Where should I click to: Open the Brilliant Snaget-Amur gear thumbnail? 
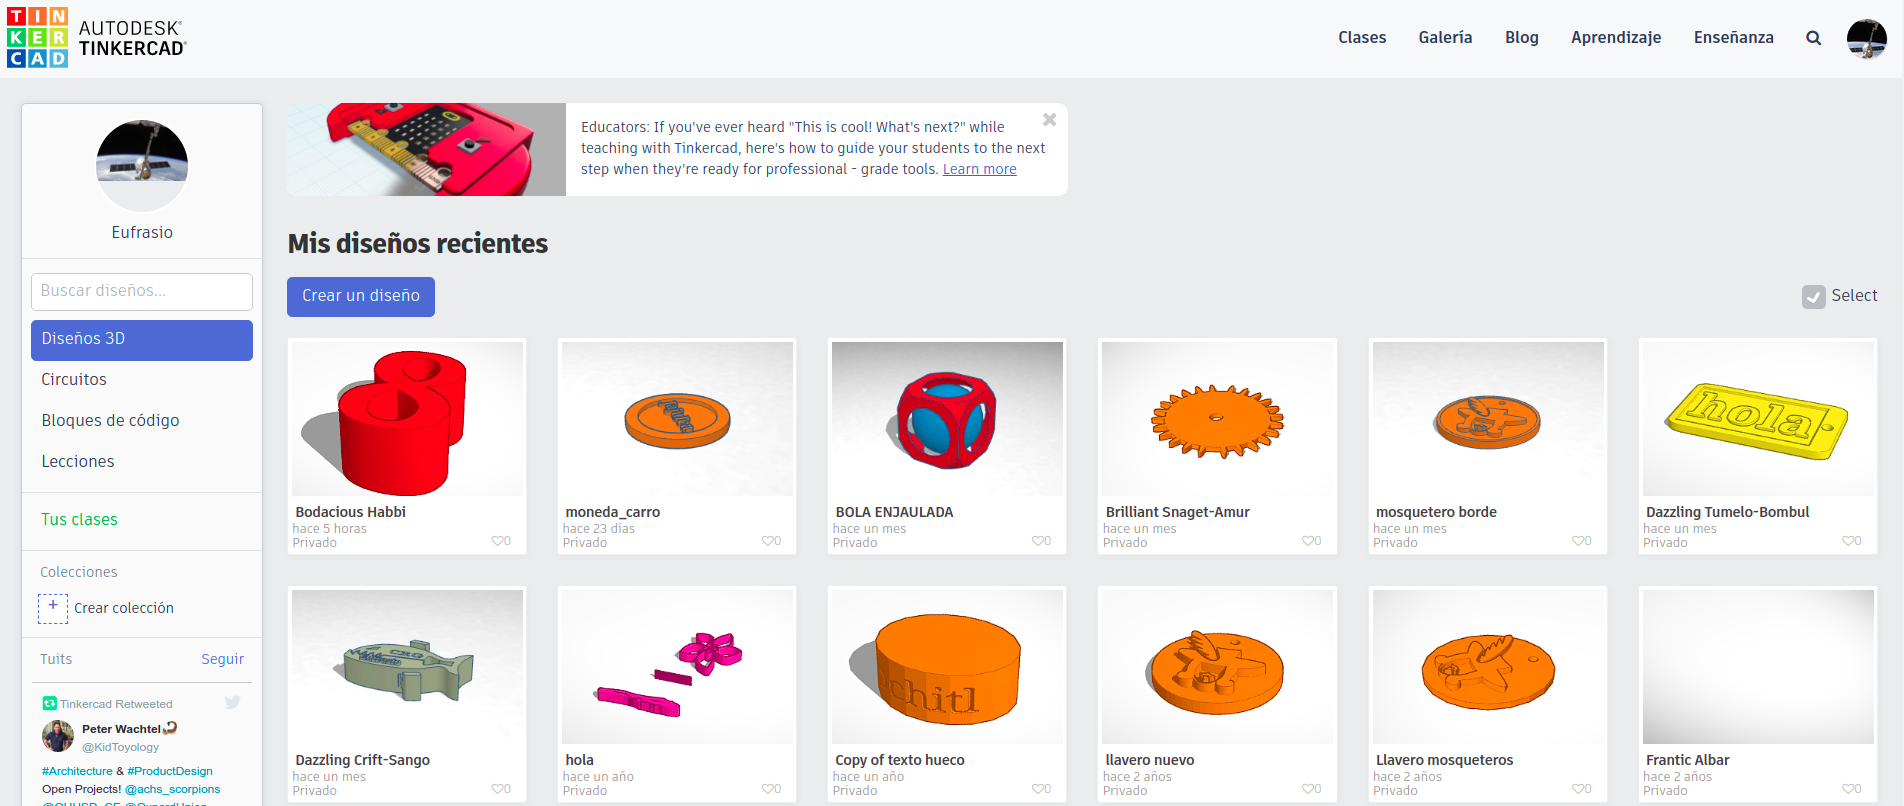(x=1217, y=419)
